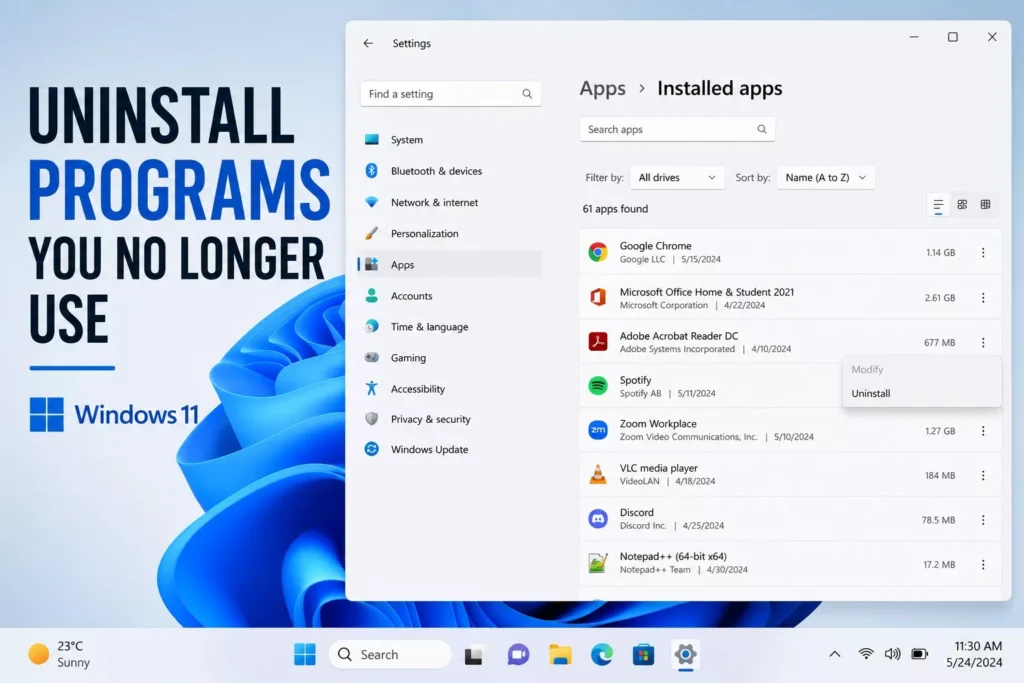
Task: Click in the Find a setting field
Action: [450, 94]
